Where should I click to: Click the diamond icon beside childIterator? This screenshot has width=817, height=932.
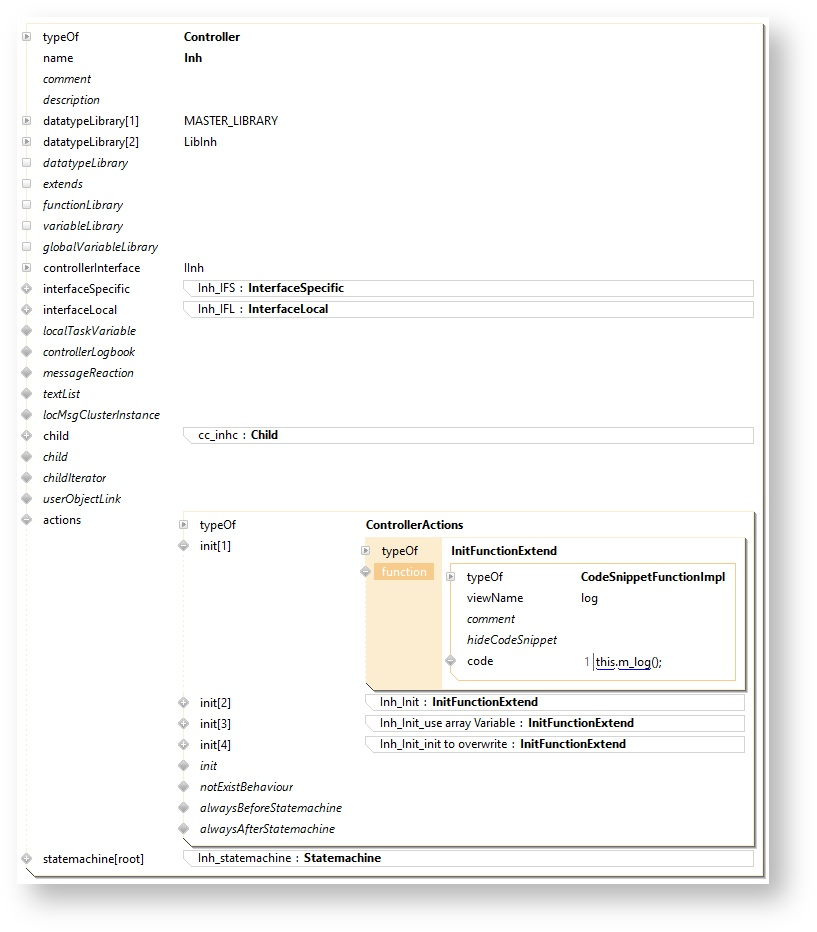[27, 478]
